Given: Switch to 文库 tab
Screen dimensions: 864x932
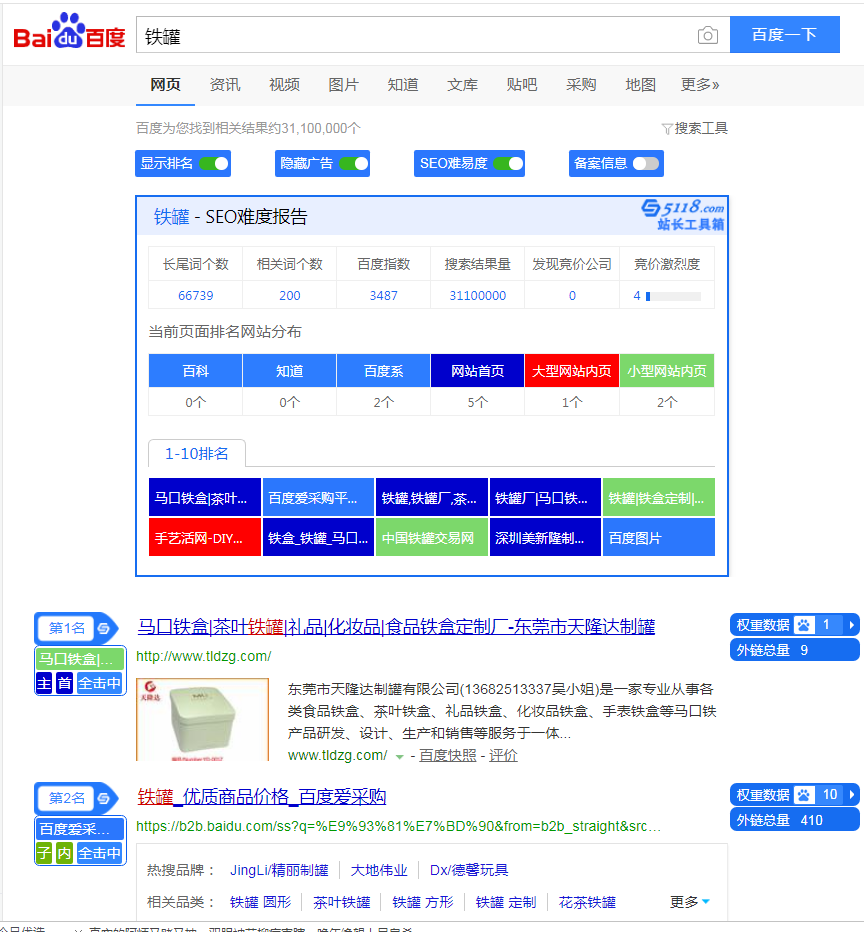Looking at the screenshot, I should pyautogui.click(x=462, y=84).
